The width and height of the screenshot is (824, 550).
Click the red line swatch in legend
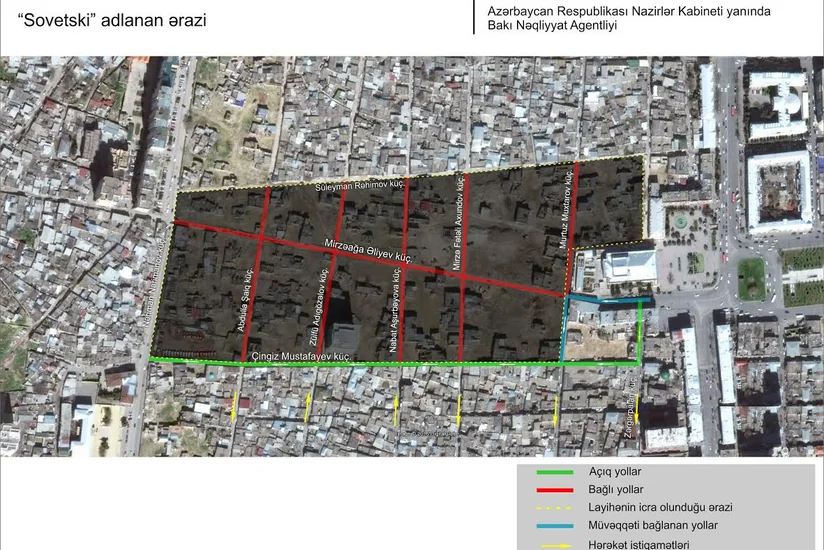tap(554, 490)
